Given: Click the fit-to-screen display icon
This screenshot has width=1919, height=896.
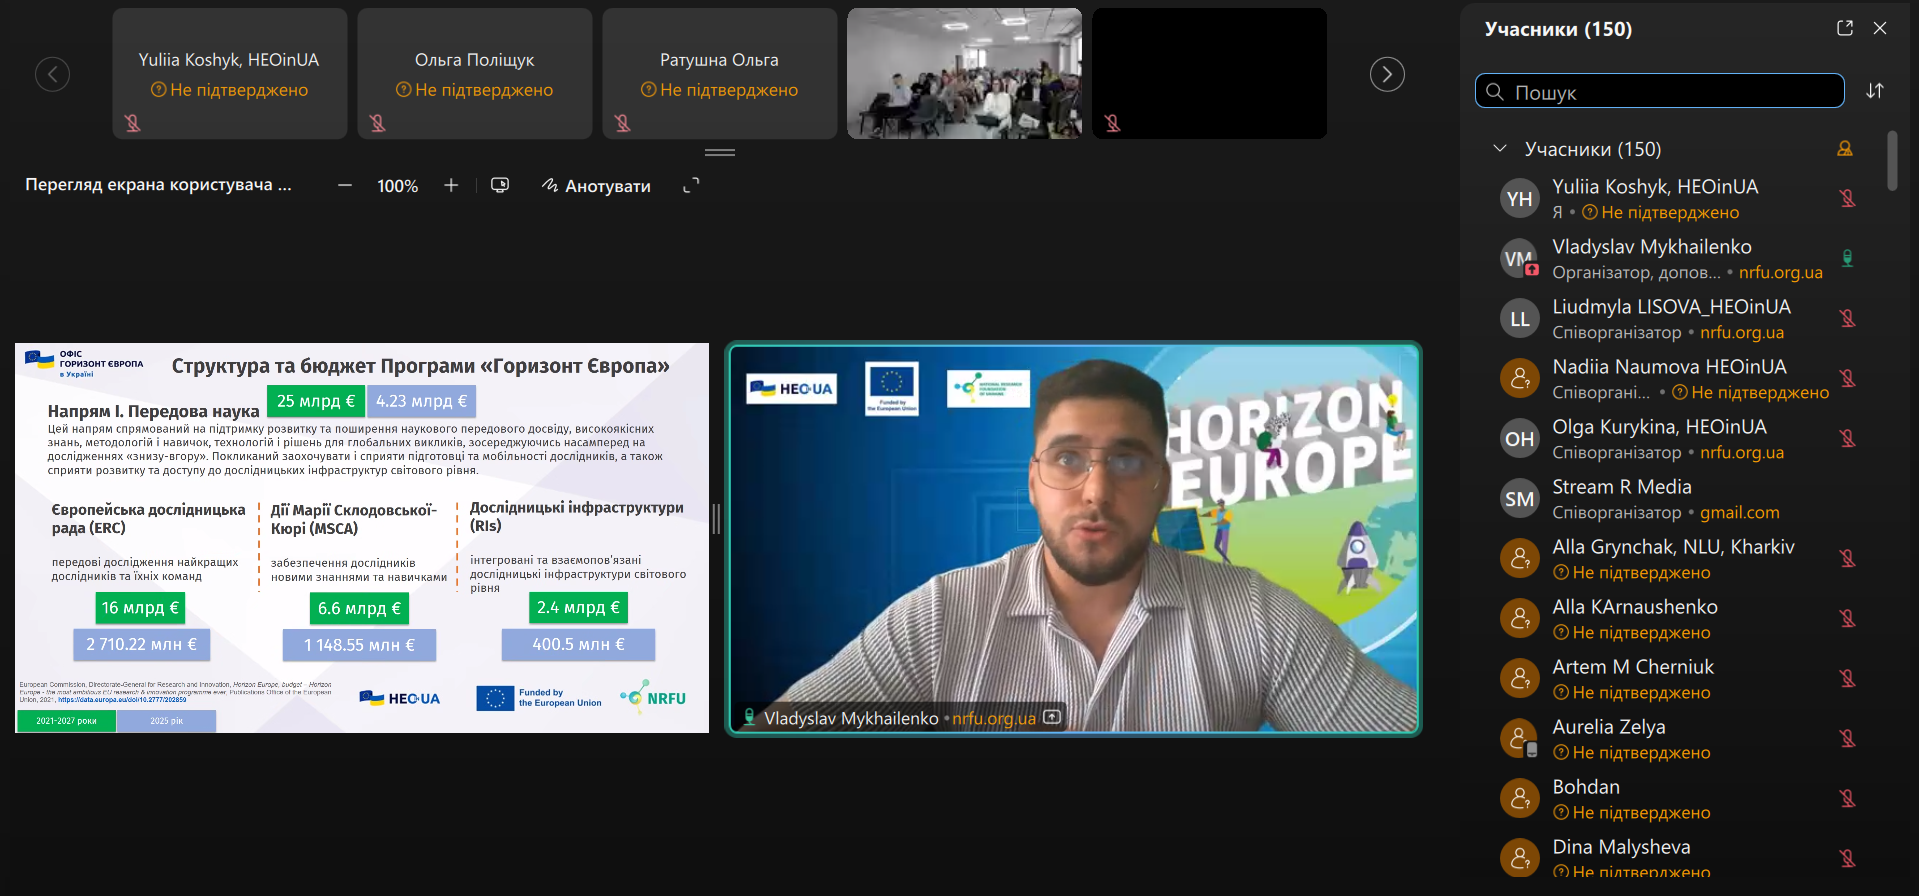Looking at the screenshot, I should [500, 185].
